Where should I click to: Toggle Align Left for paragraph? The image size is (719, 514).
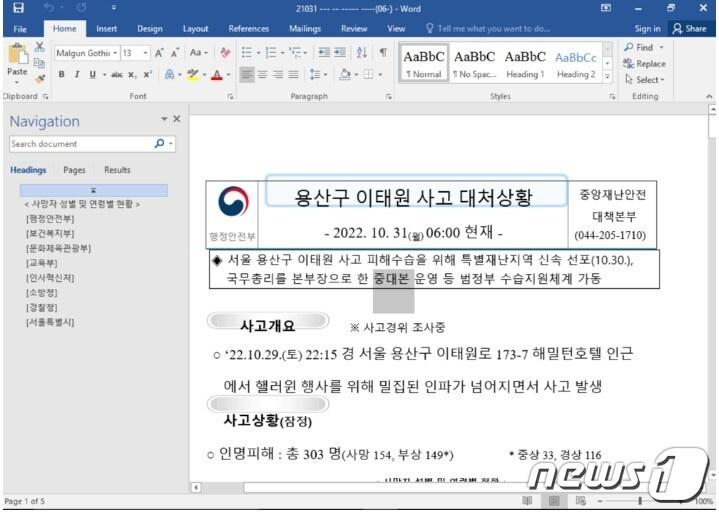(247, 74)
